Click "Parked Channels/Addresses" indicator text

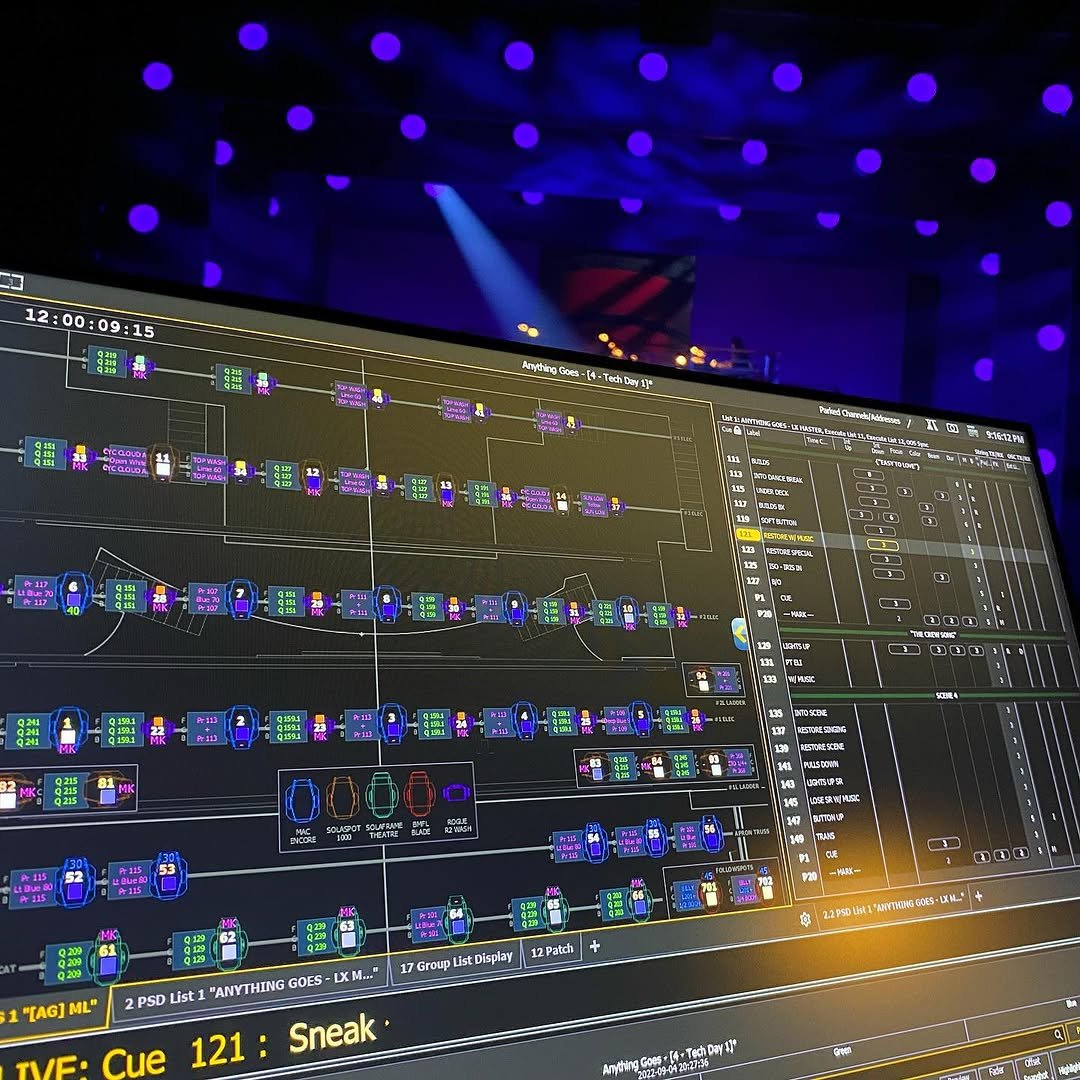(x=859, y=415)
